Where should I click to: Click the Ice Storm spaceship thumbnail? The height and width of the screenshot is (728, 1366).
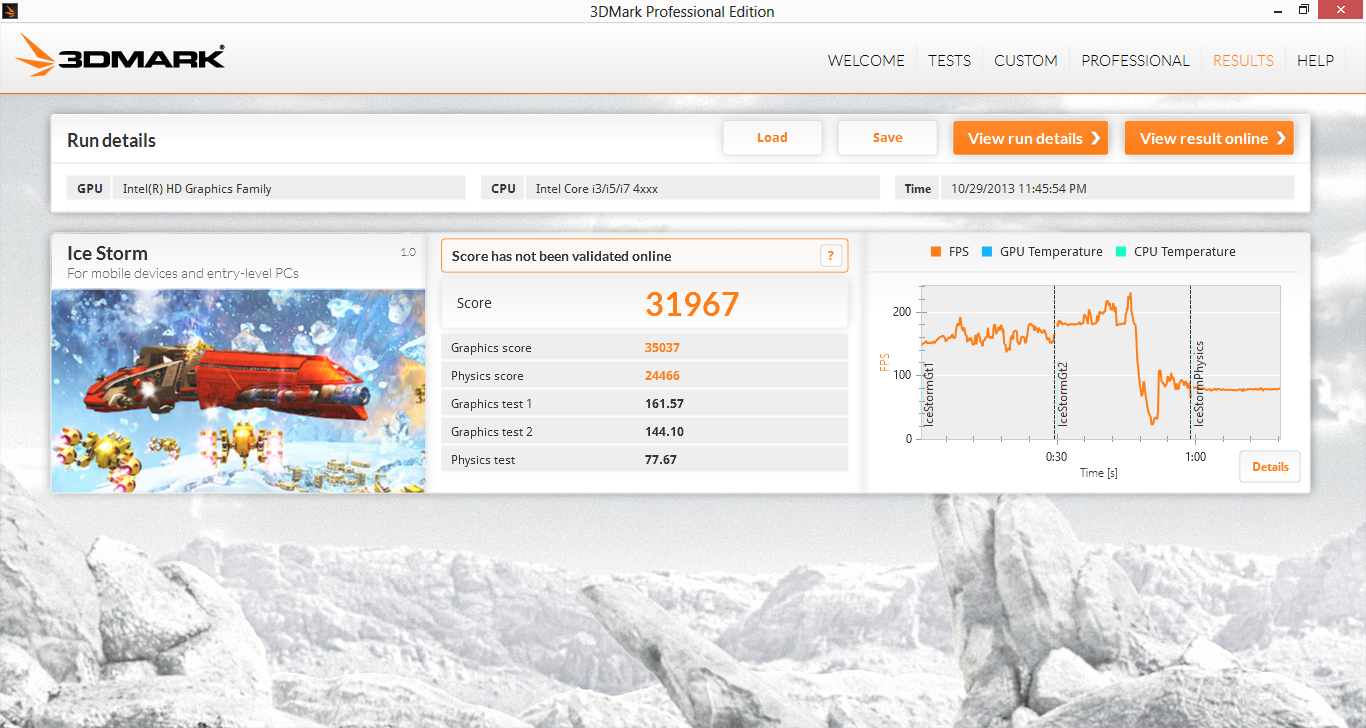[238, 391]
